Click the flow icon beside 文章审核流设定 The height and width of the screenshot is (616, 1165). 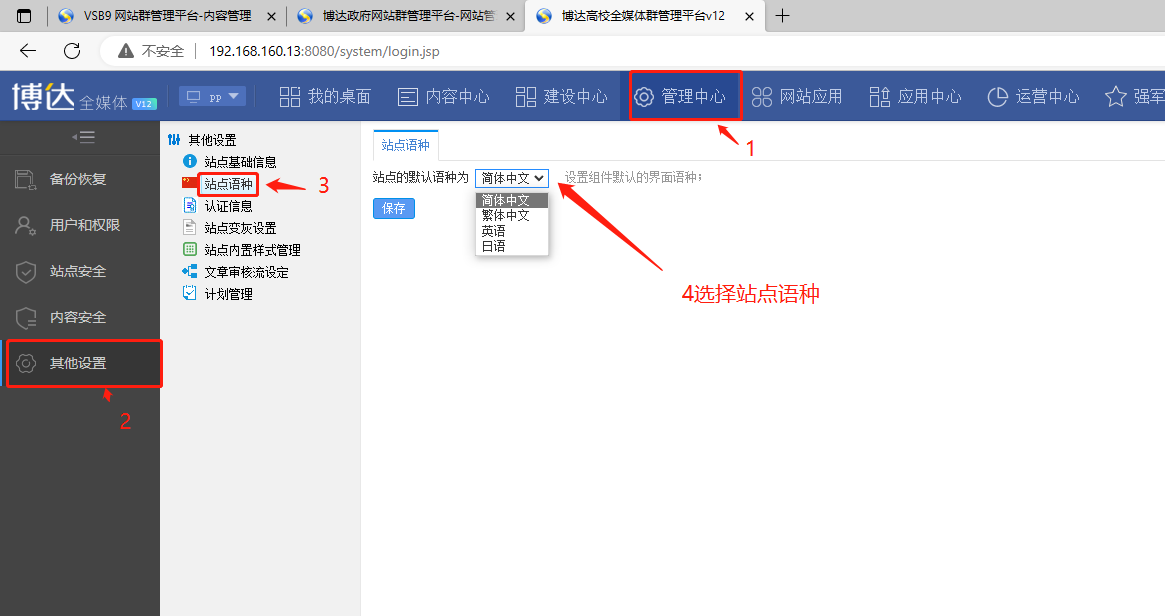(x=189, y=271)
